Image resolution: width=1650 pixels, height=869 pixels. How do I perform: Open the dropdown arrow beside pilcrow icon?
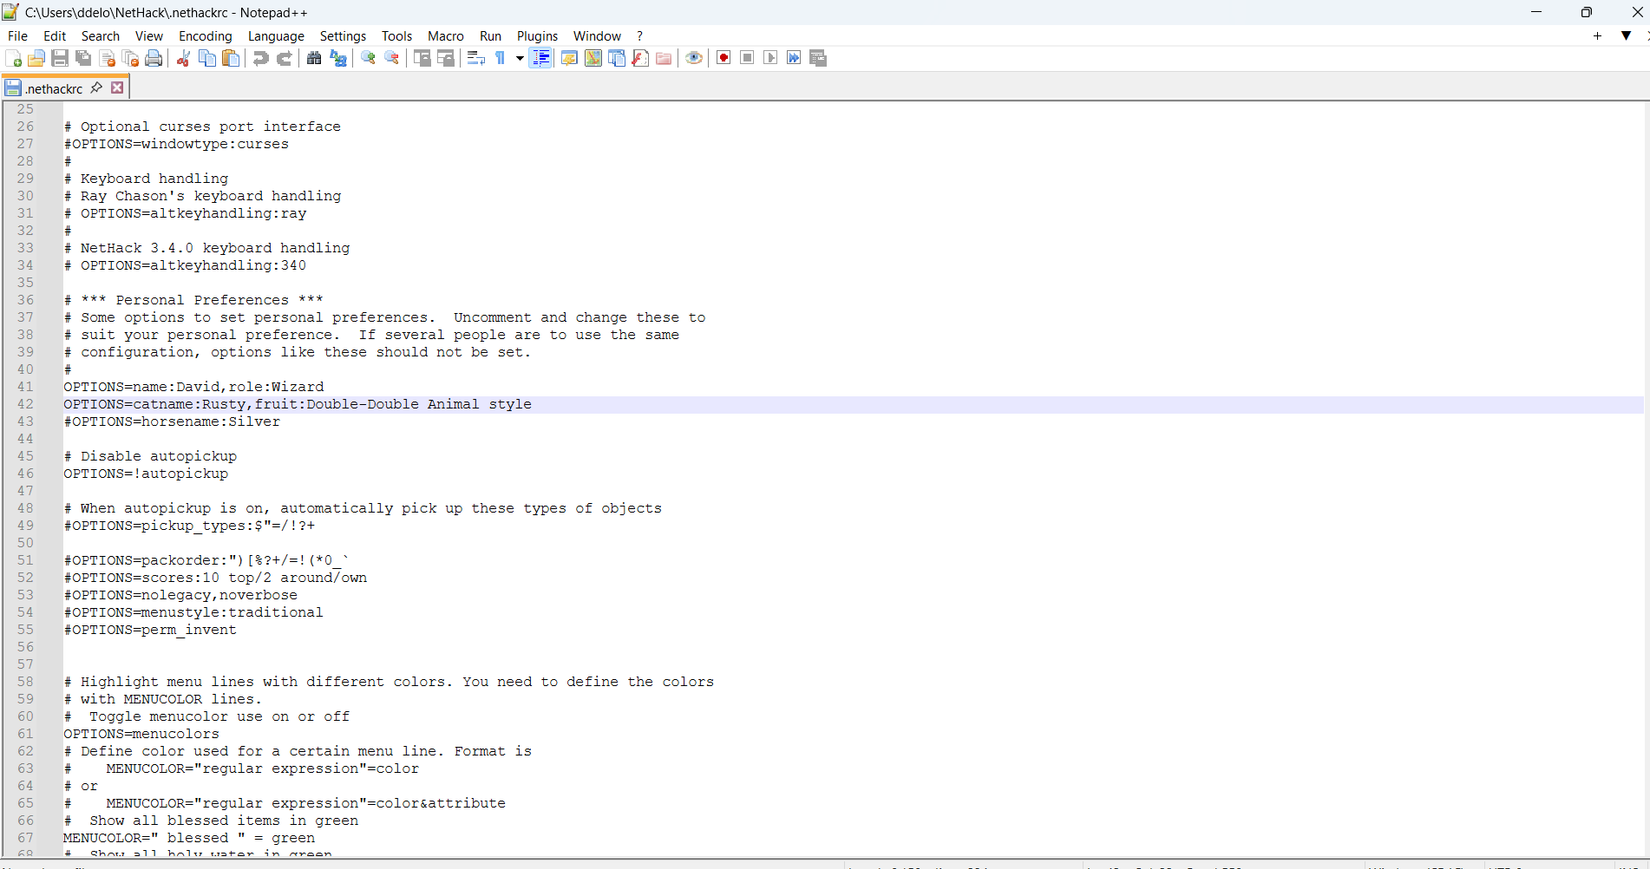coord(519,58)
